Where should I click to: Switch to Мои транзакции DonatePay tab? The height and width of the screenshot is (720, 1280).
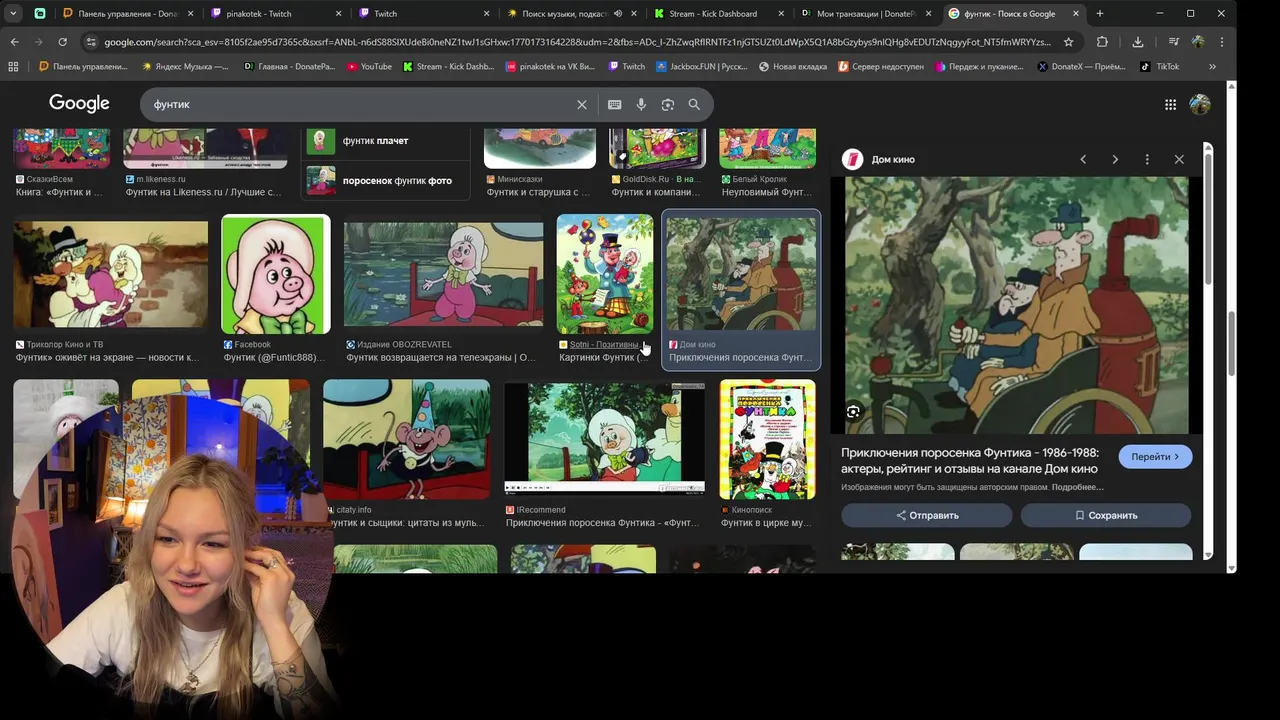(867, 13)
